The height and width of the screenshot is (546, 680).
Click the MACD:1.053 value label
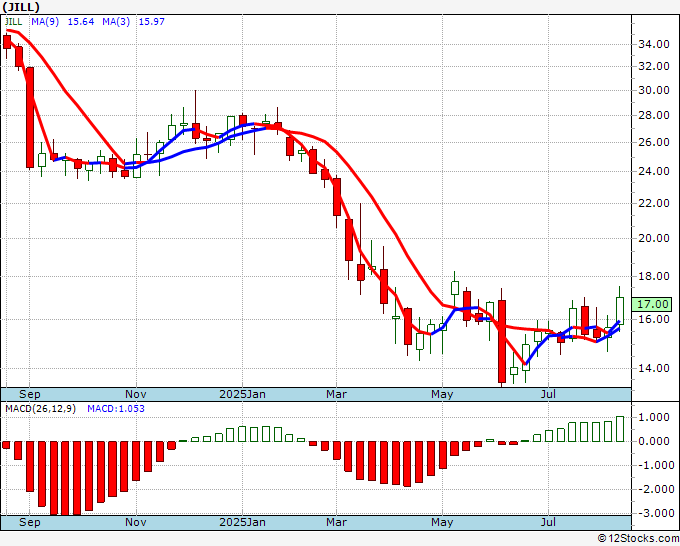(116, 409)
